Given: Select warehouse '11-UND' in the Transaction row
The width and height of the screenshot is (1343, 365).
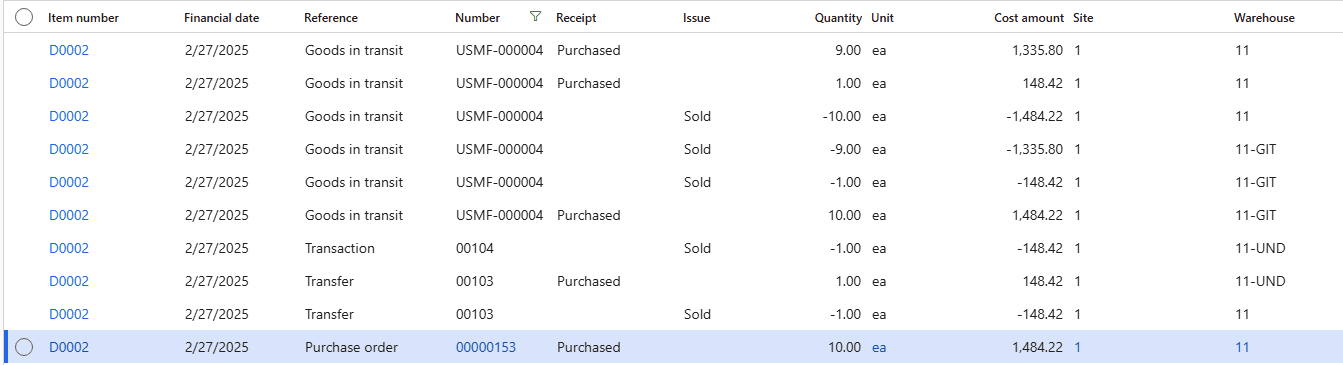Looking at the screenshot, I should (1260, 248).
